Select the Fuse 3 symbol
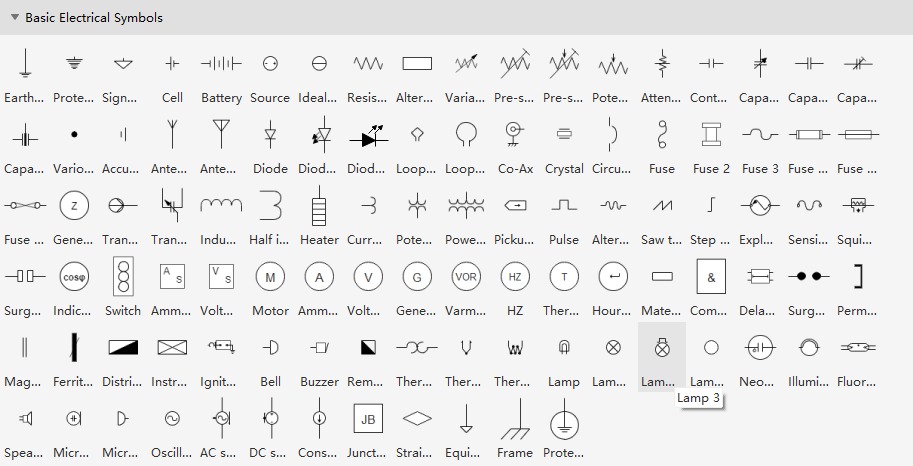Image resolution: width=913 pixels, height=466 pixels. click(760, 135)
